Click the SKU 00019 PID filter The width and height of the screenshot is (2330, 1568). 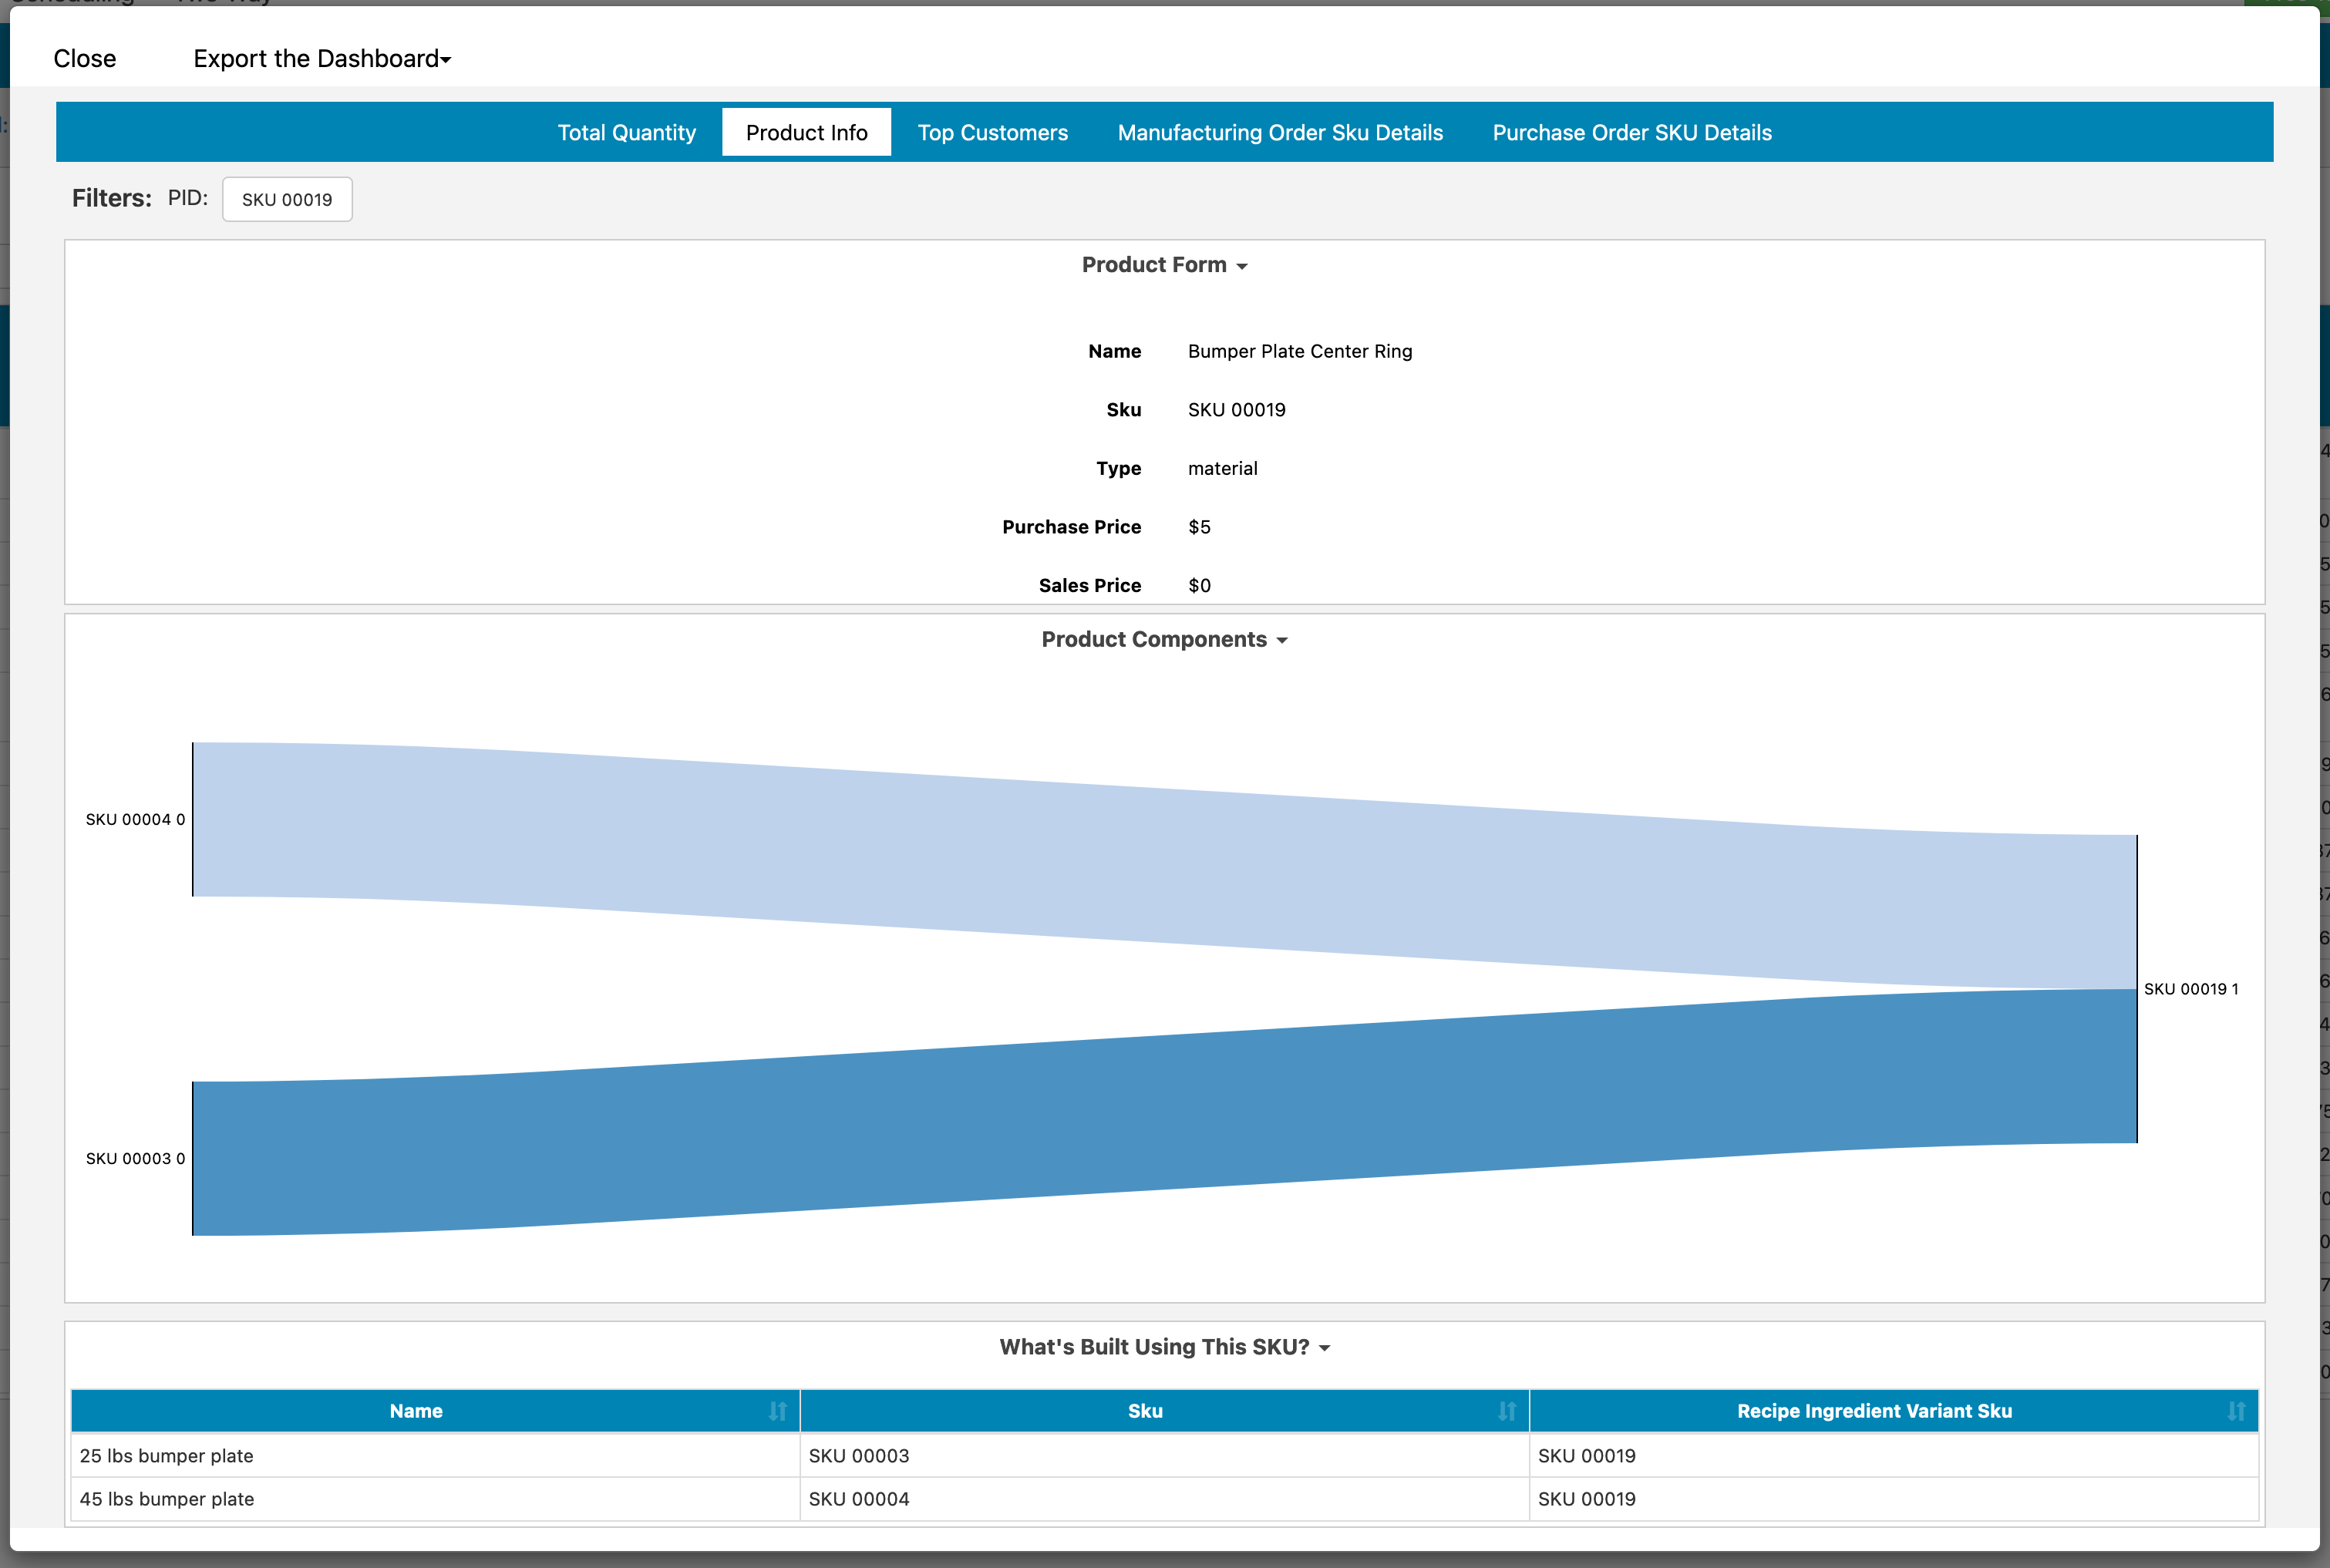pyautogui.click(x=287, y=199)
